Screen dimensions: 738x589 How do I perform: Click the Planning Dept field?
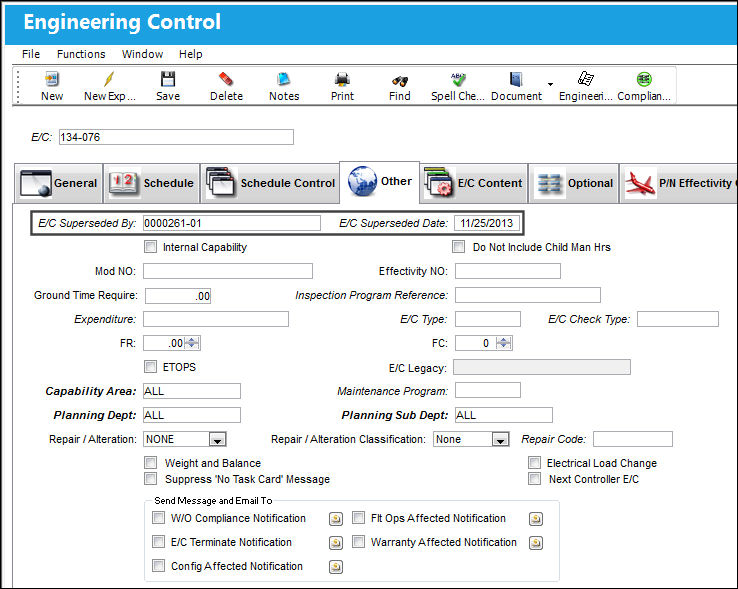tap(192, 415)
